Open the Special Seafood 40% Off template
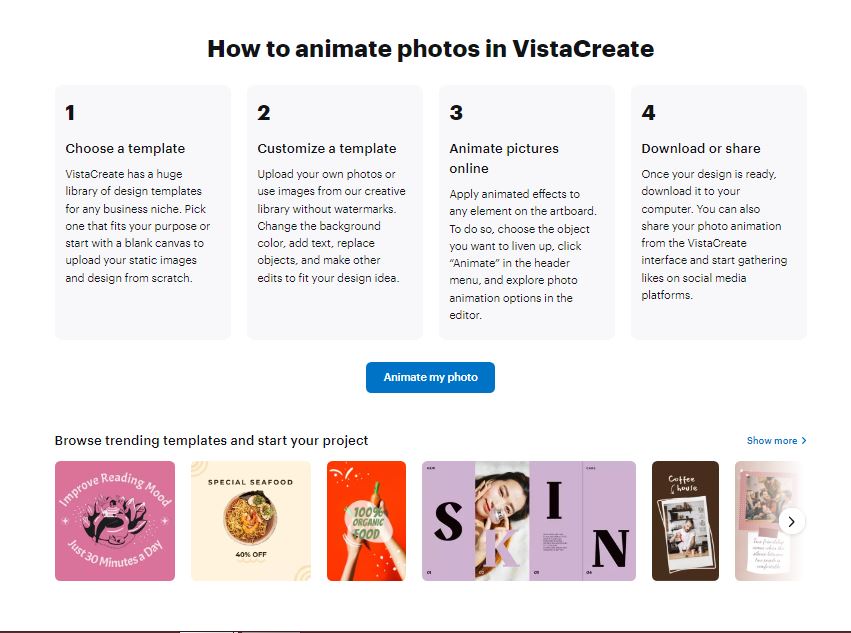Viewport: 851px width, 633px height. point(250,520)
